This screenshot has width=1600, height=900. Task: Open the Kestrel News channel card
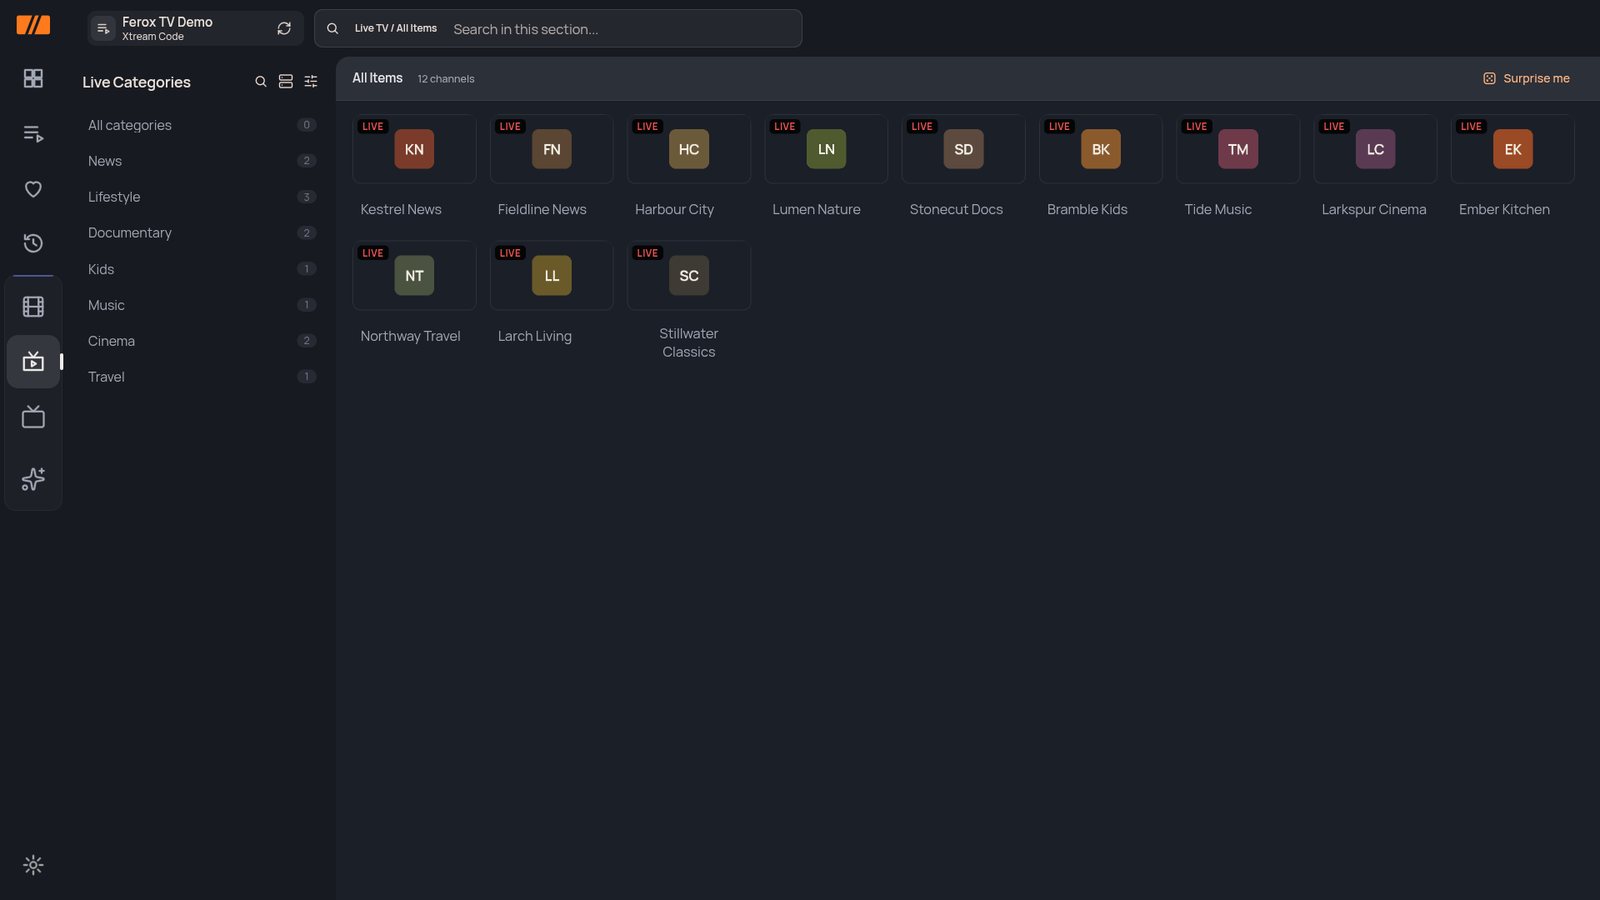pyautogui.click(x=414, y=168)
